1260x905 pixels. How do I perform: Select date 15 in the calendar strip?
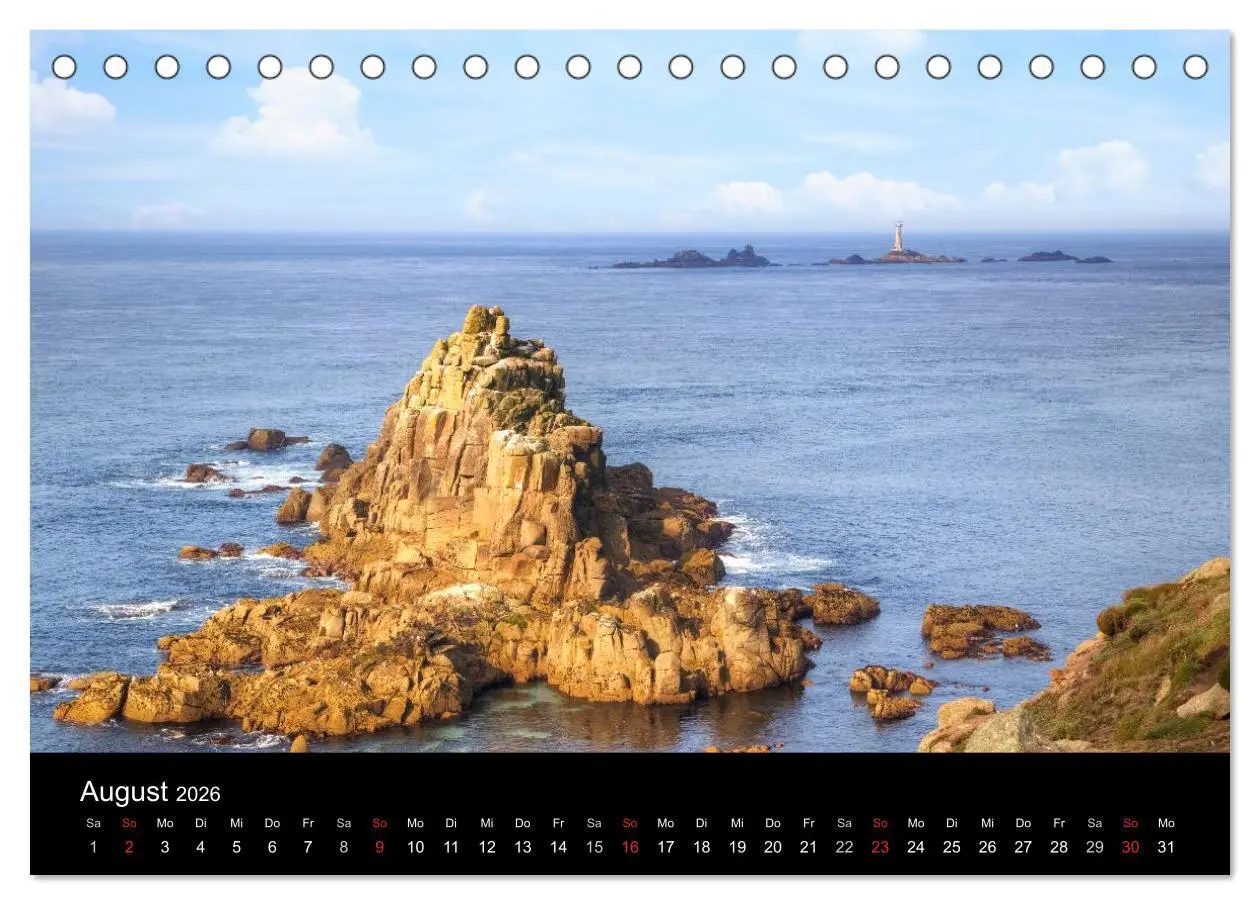(594, 847)
